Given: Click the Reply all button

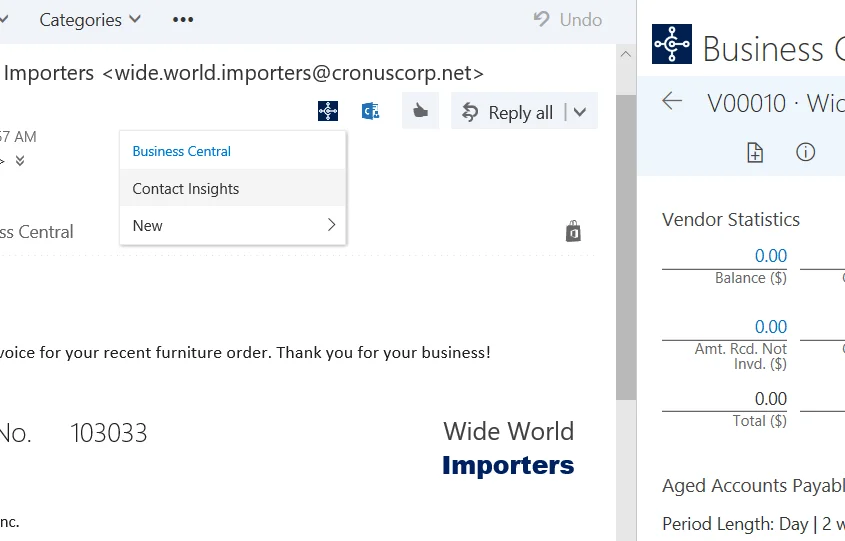Looking at the screenshot, I should (x=508, y=113).
